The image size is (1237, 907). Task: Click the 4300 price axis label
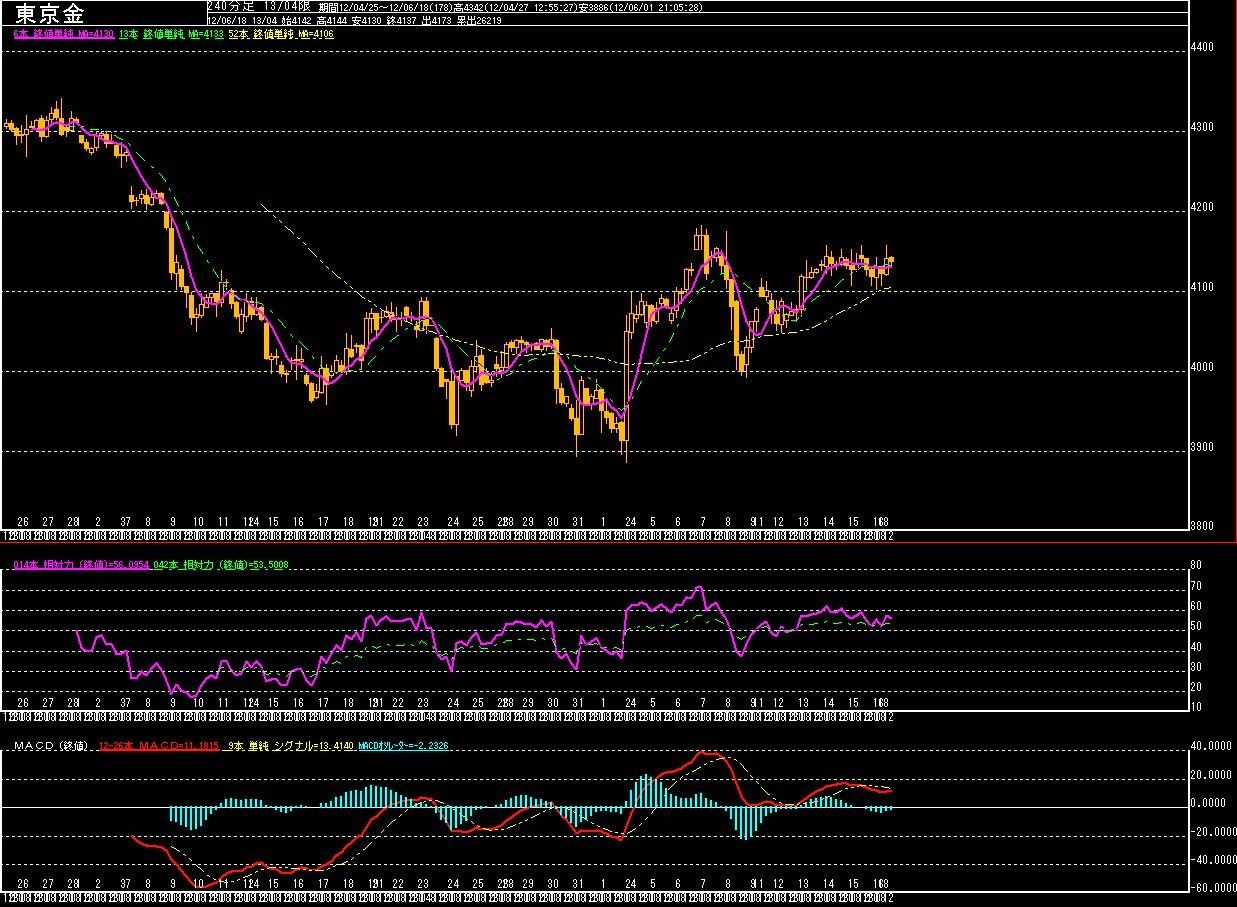(1204, 127)
